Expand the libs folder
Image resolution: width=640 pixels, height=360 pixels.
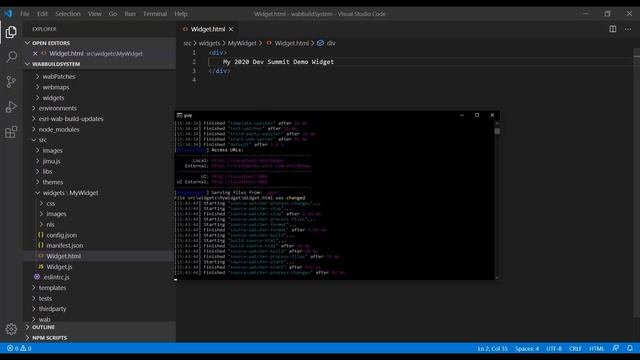pos(47,171)
